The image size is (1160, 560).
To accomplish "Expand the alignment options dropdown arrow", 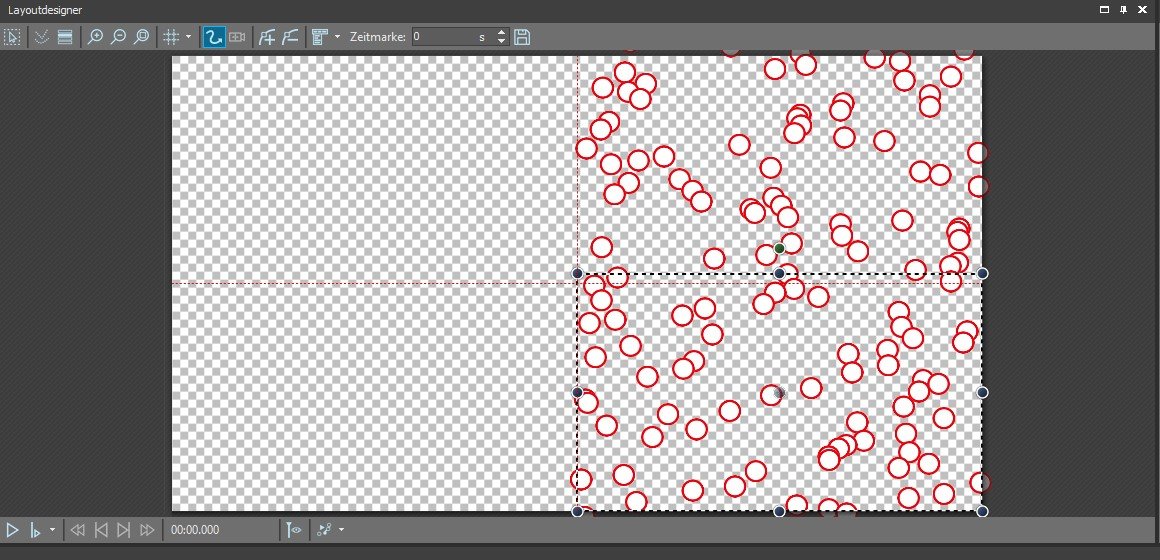I will [x=337, y=37].
